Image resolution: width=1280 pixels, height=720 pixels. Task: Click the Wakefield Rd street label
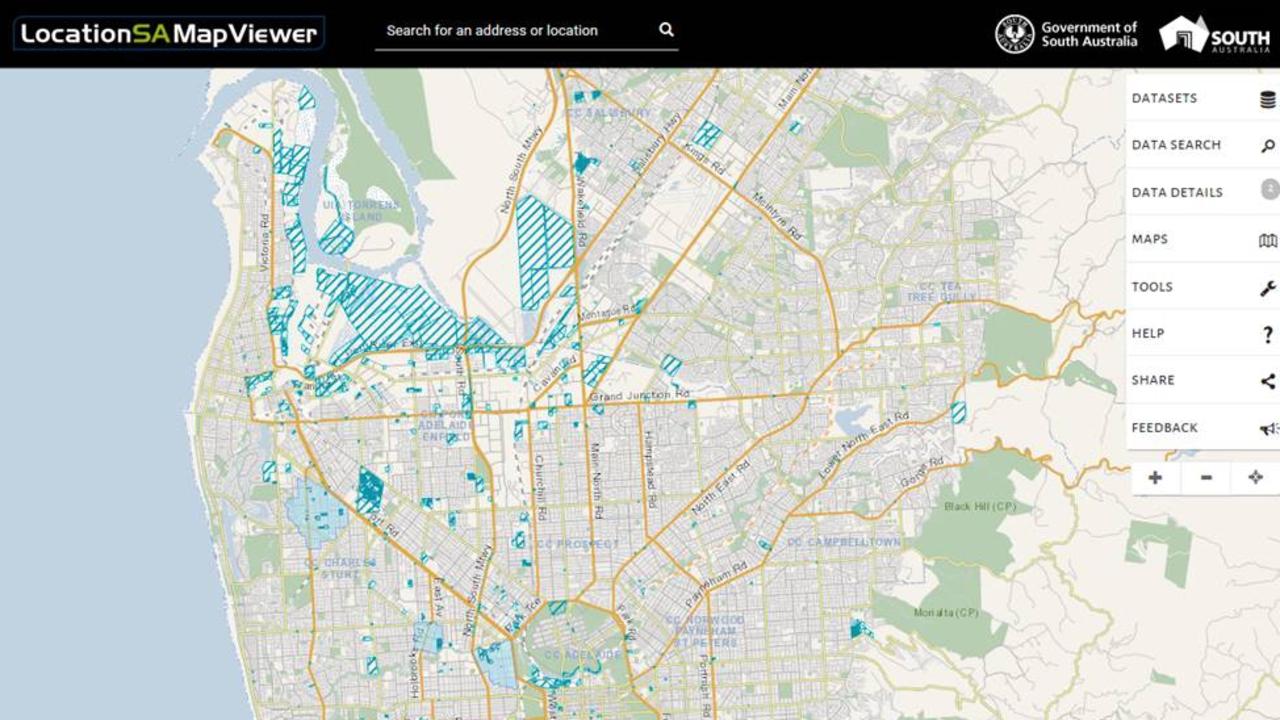(x=582, y=214)
